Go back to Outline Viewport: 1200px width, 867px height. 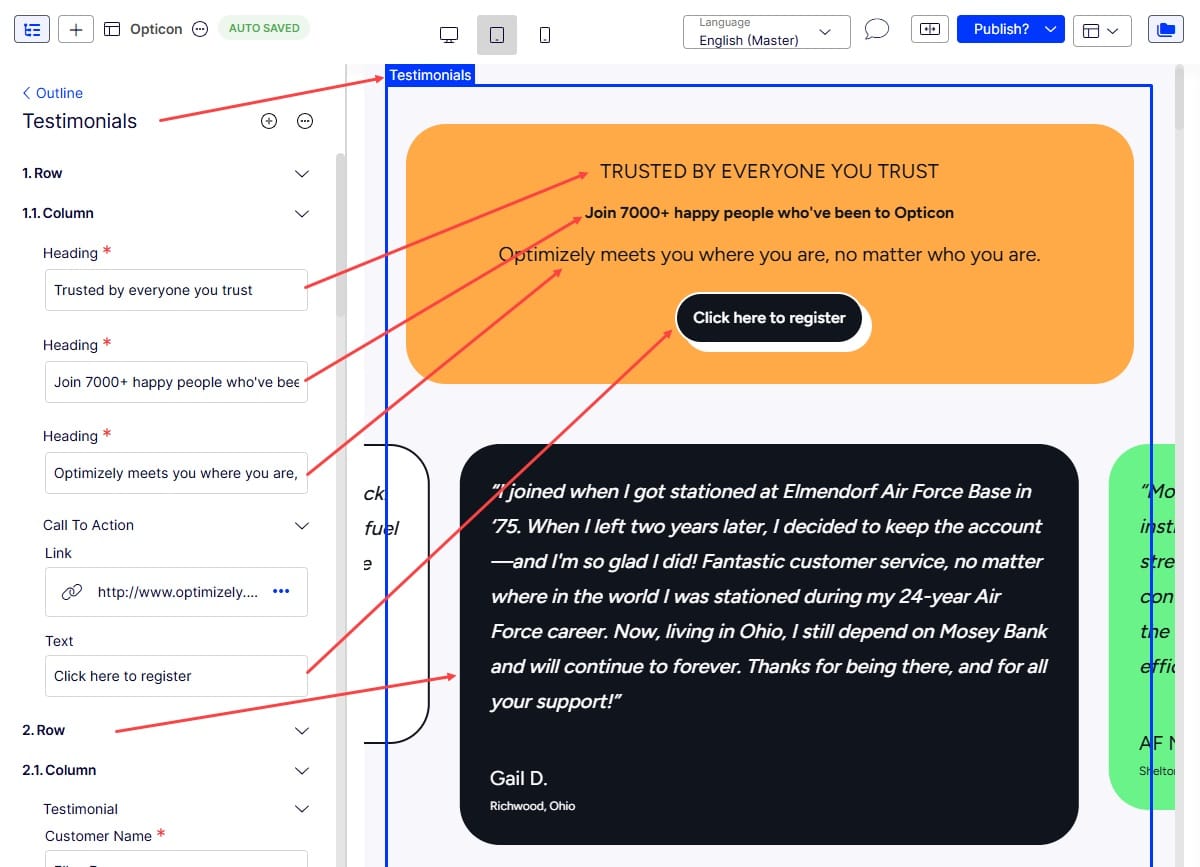[52, 93]
